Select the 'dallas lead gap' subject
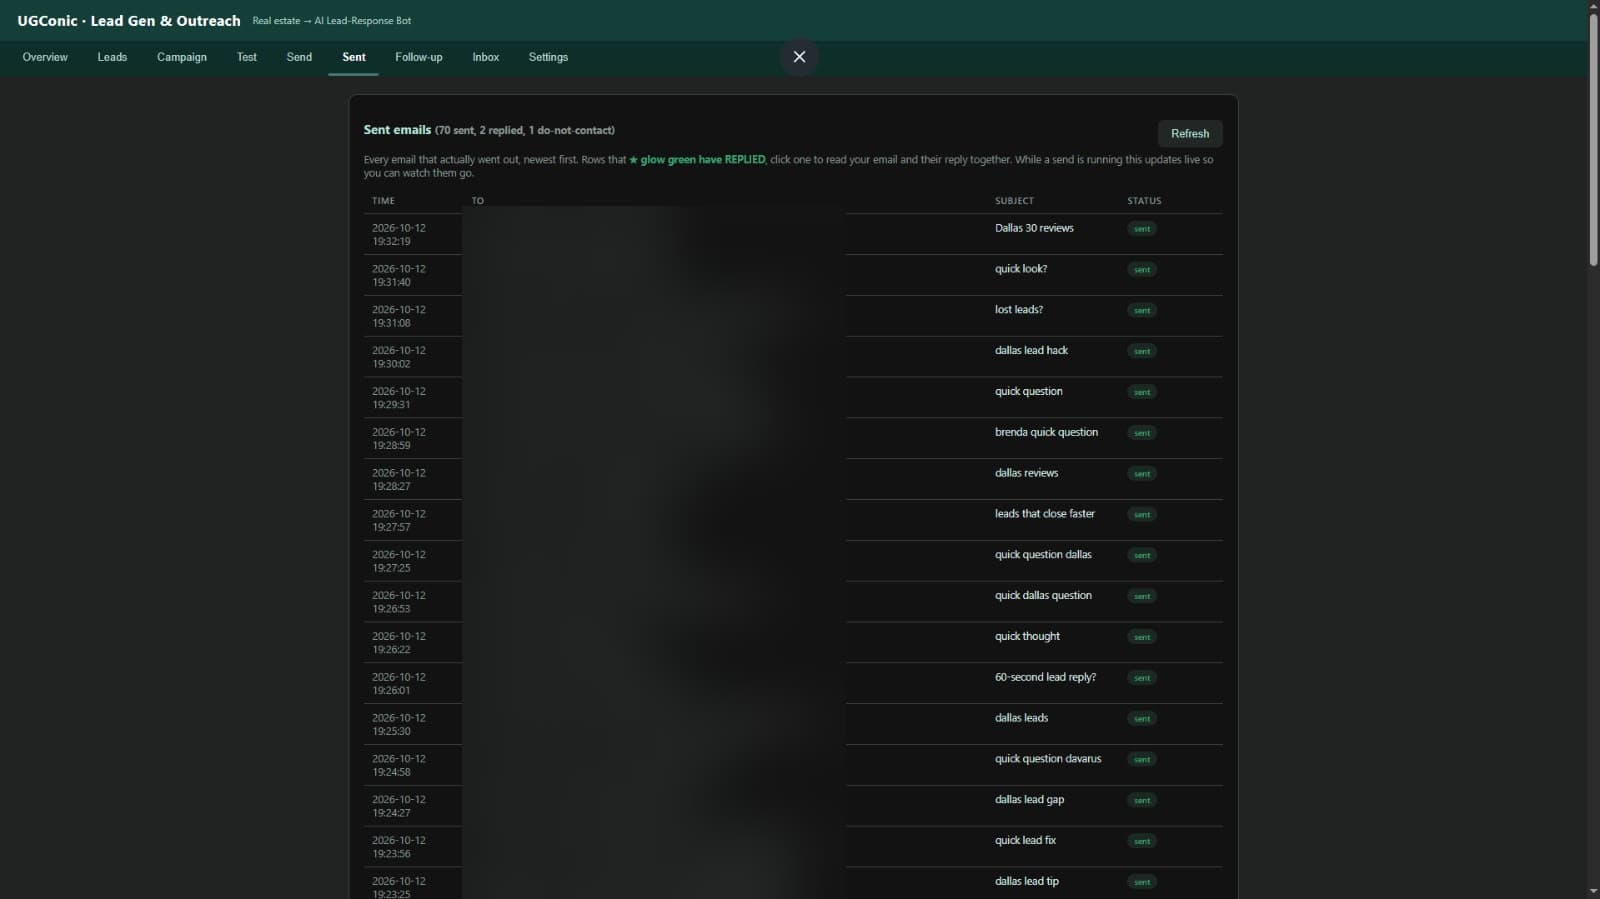The height and width of the screenshot is (899, 1600). [1029, 800]
